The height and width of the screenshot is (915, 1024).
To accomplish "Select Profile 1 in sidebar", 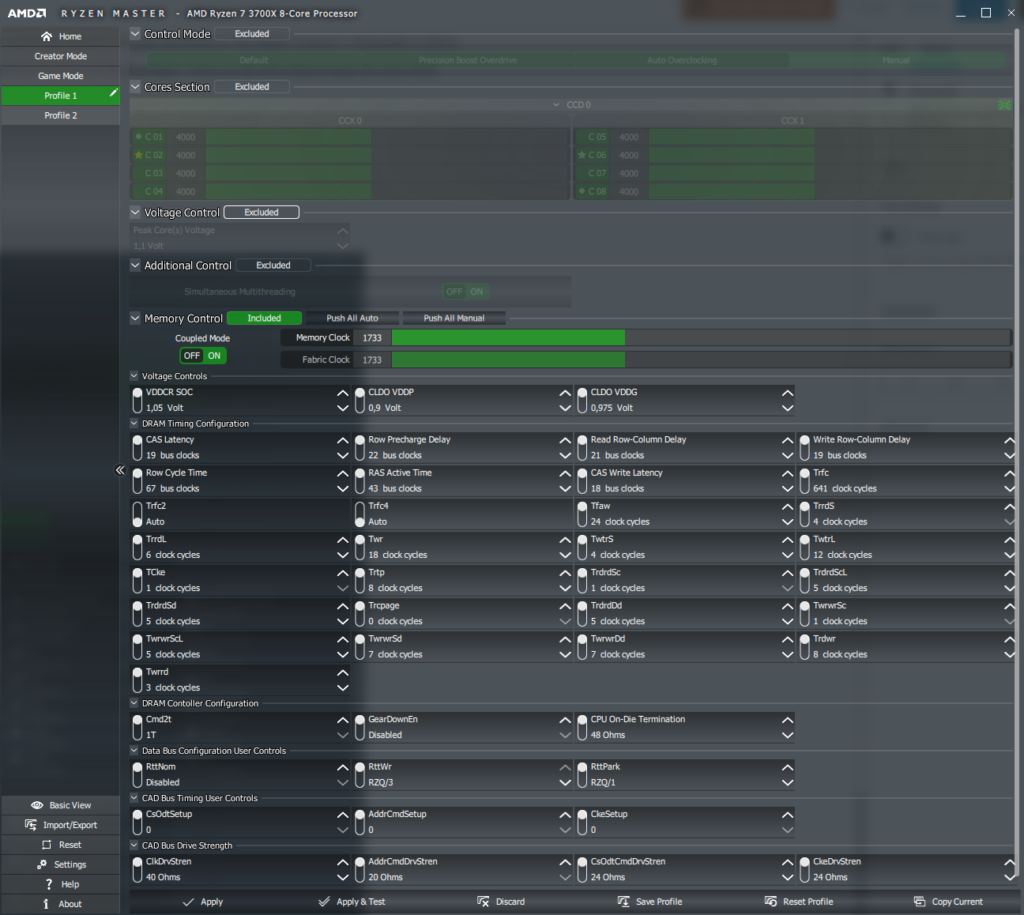I will coord(60,95).
